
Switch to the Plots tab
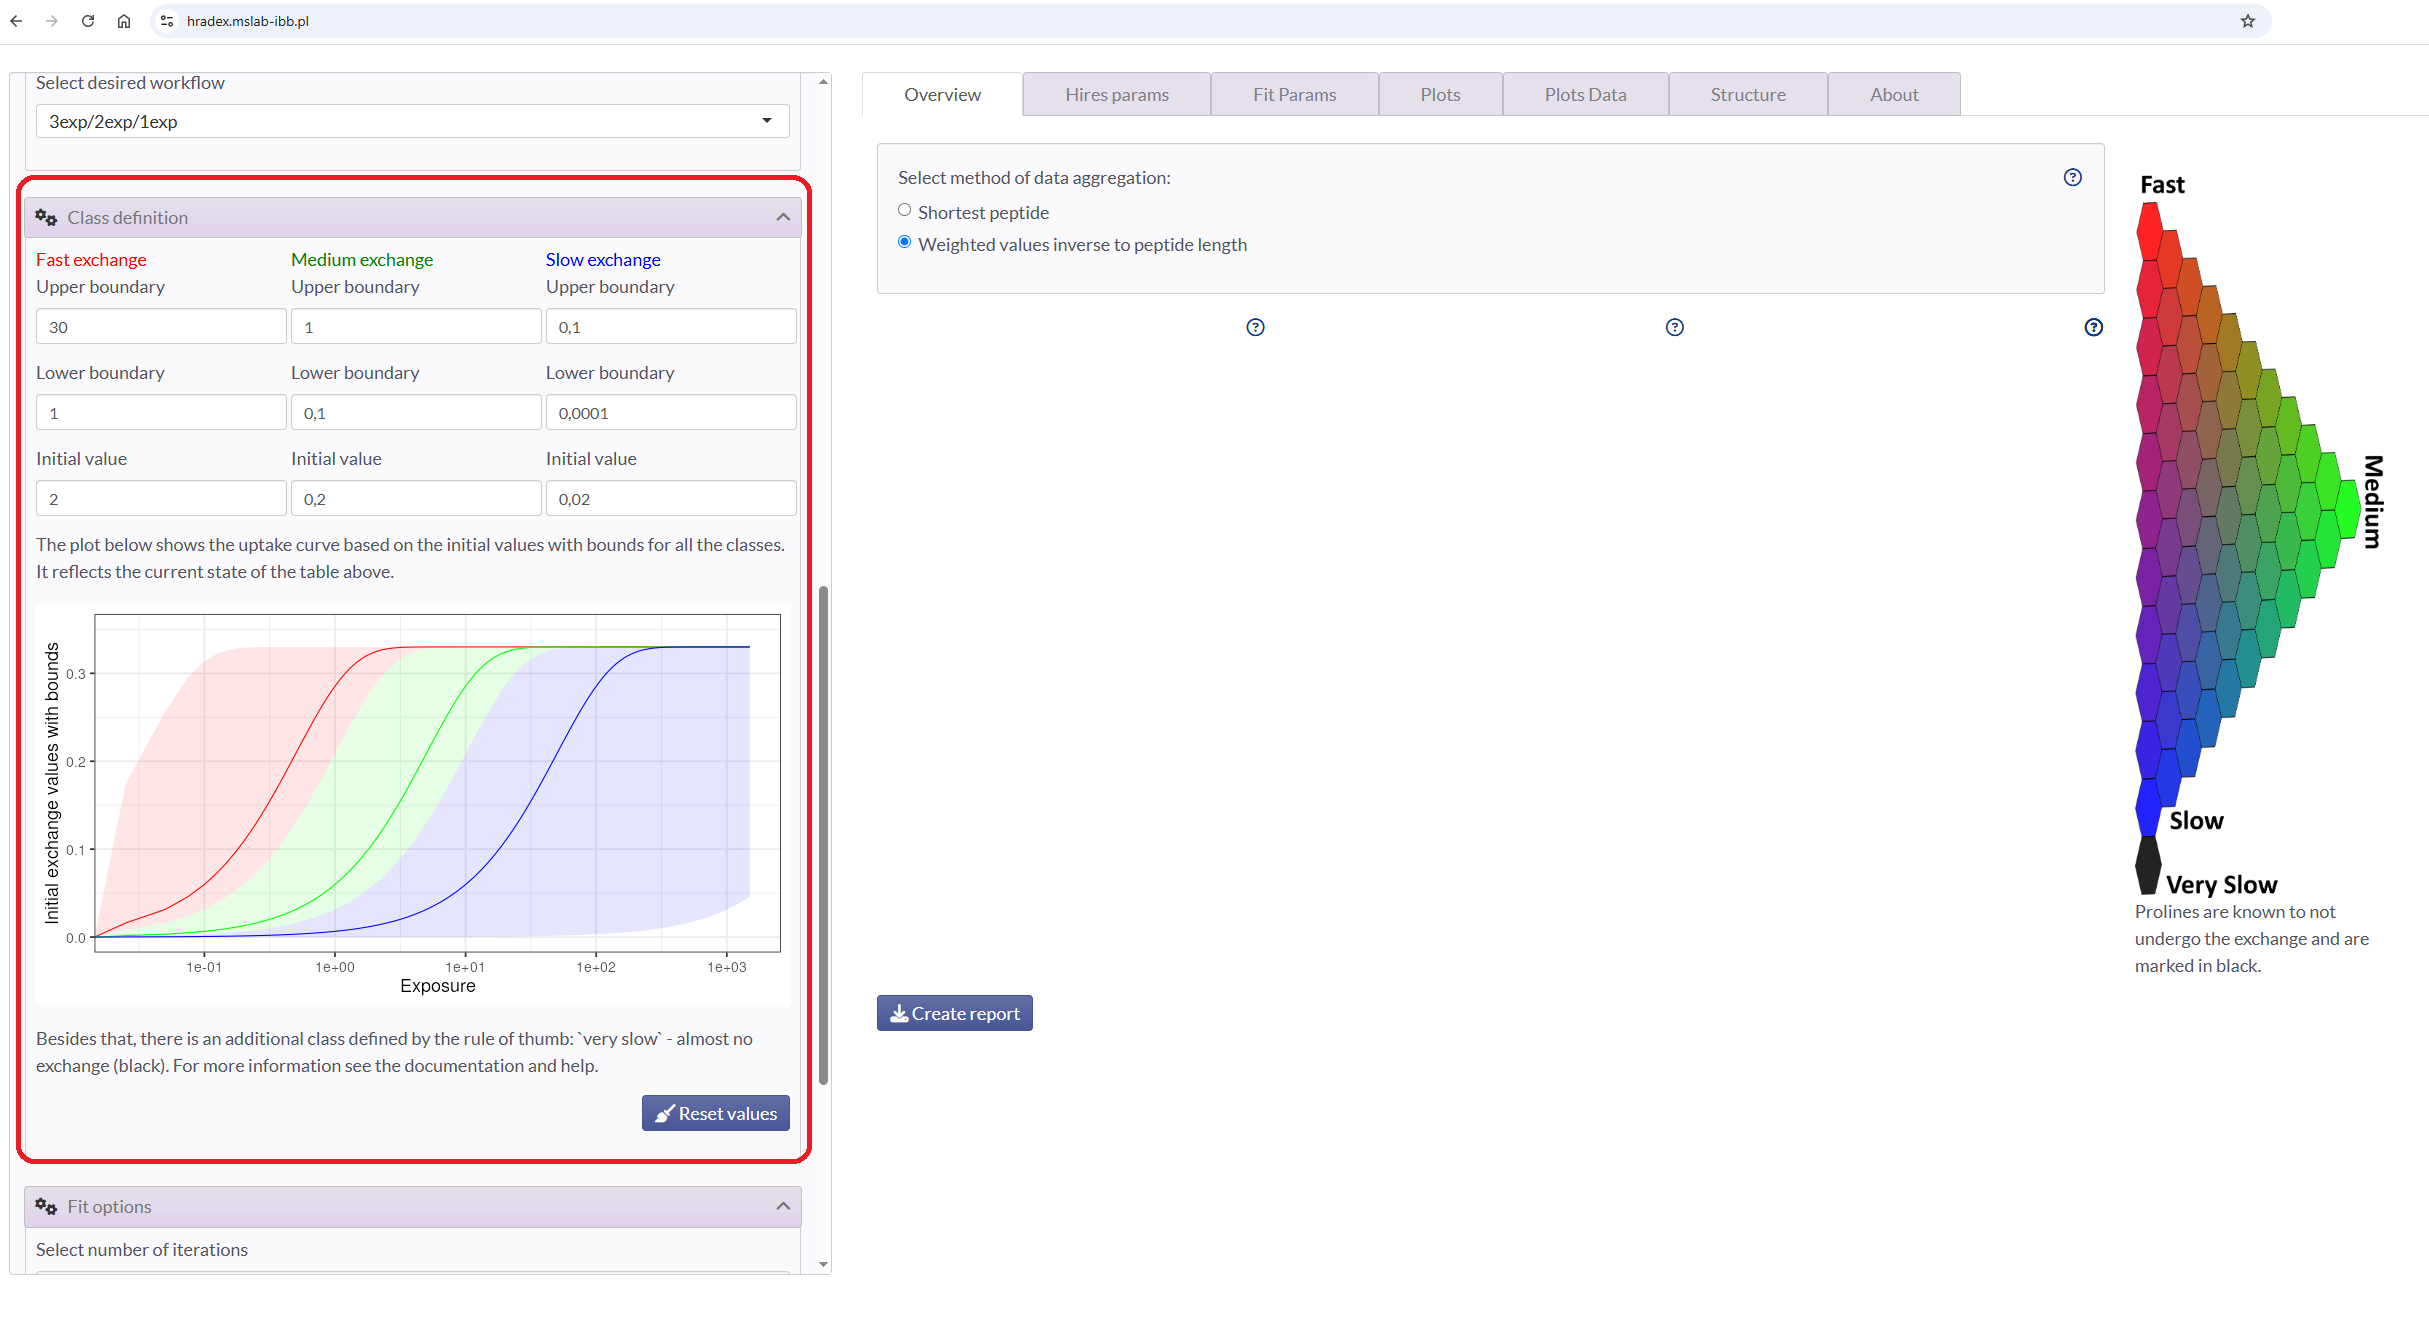pos(1440,94)
